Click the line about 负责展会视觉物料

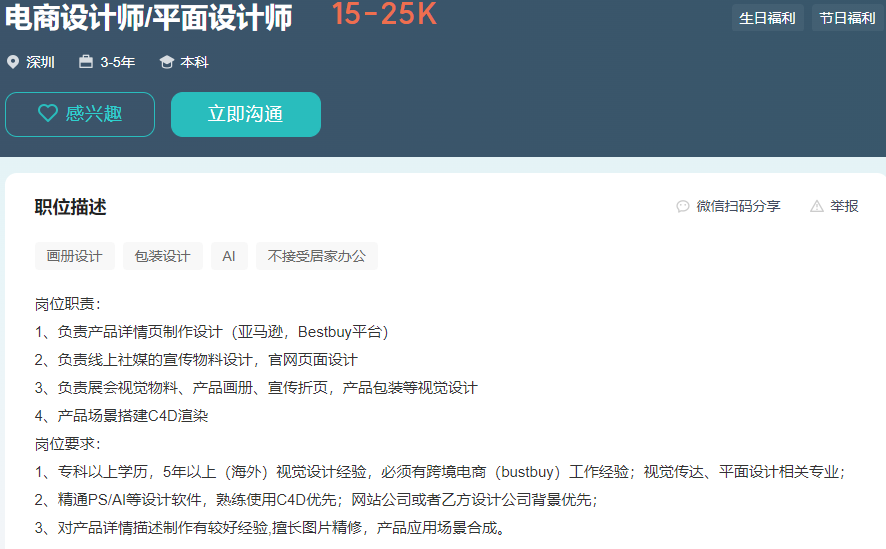coord(256,388)
